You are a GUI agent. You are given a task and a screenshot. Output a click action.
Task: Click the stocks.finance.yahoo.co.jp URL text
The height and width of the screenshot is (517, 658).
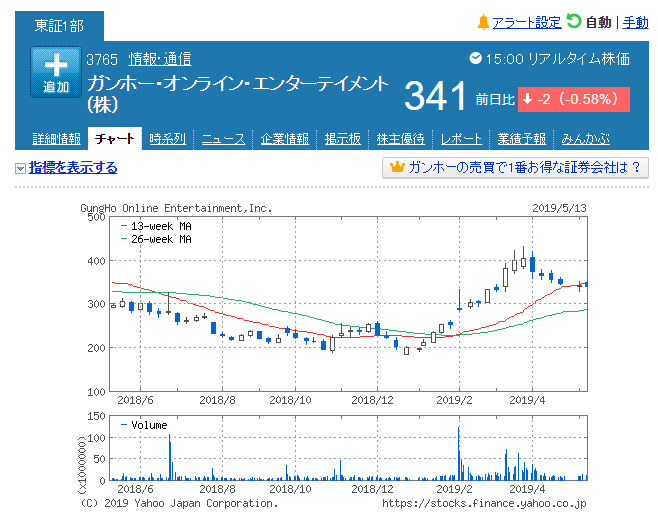(484, 504)
